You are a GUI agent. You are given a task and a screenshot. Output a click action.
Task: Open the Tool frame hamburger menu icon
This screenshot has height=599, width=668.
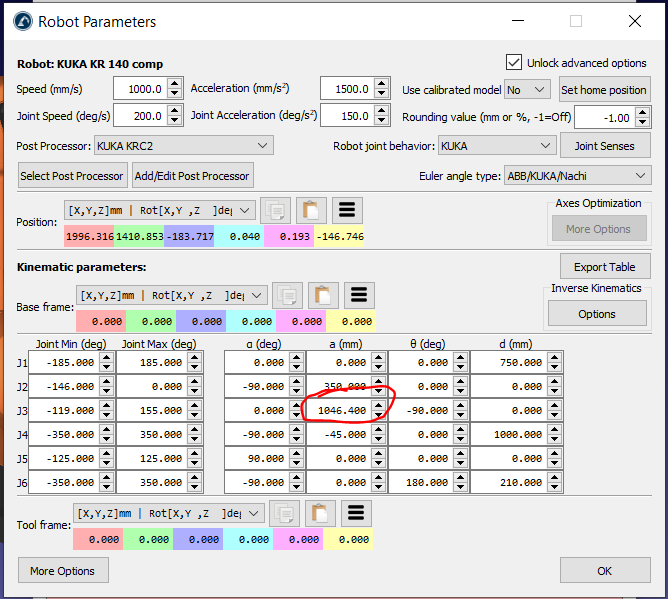(356, 513)
